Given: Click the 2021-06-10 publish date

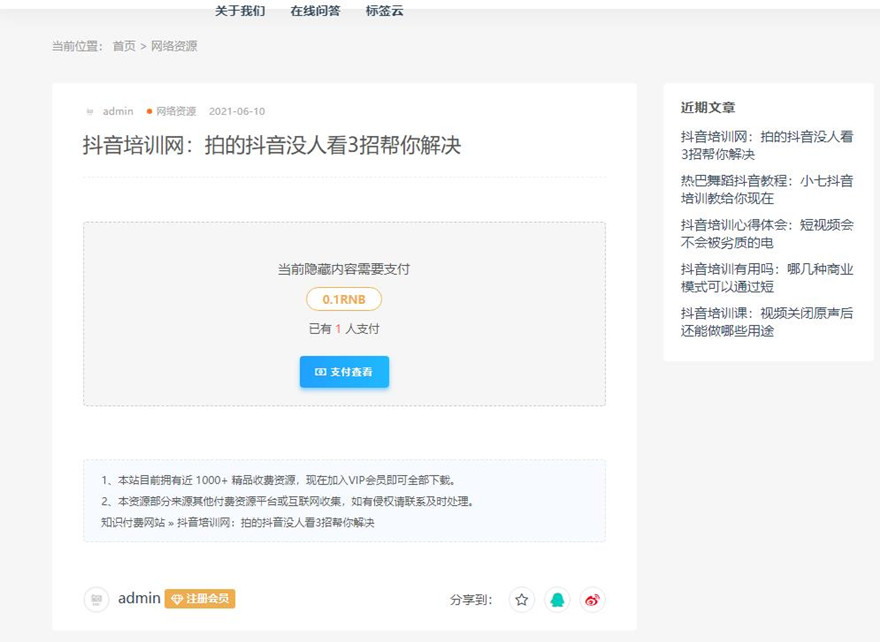Looking at the screenshot, I should (237, 111).
